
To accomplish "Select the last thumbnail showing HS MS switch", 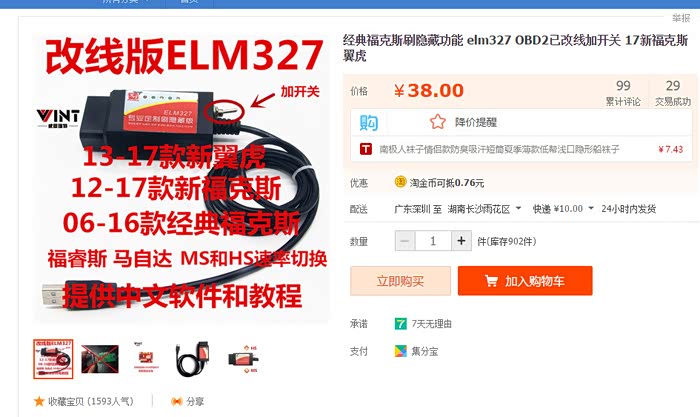I will pyautogui.click(x=243, y=359).
